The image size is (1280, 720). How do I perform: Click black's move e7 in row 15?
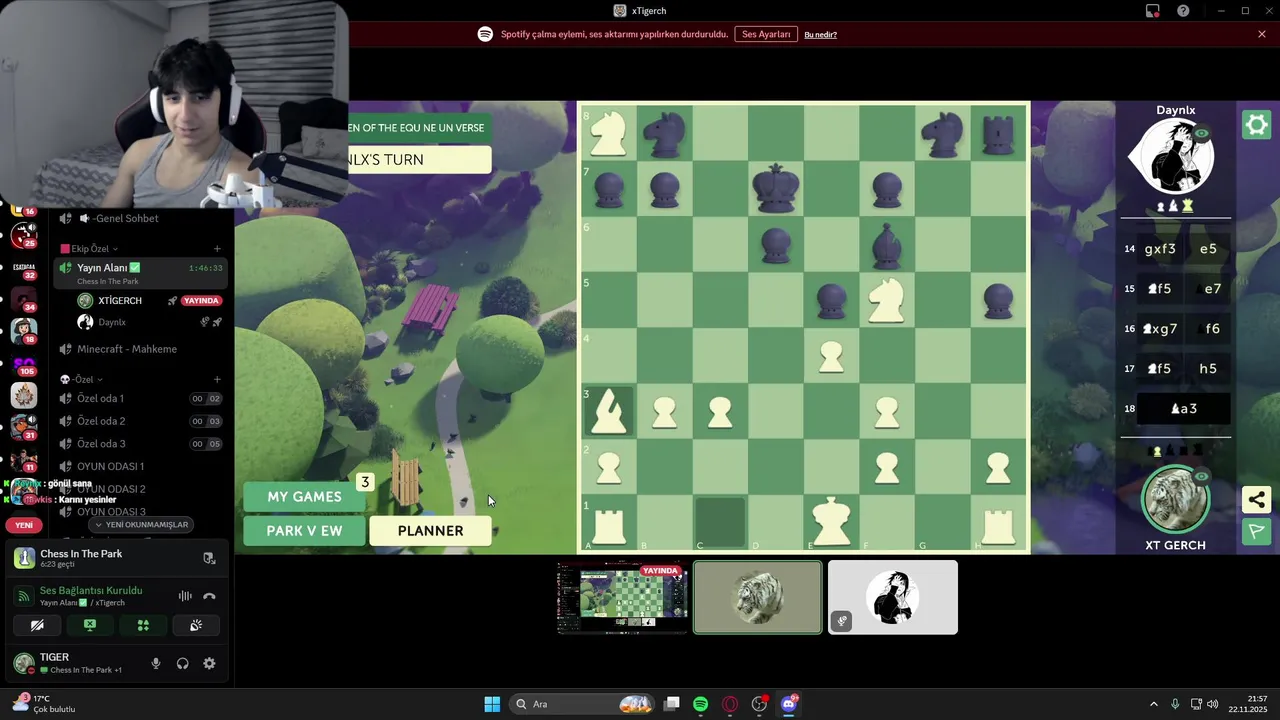1210,289
